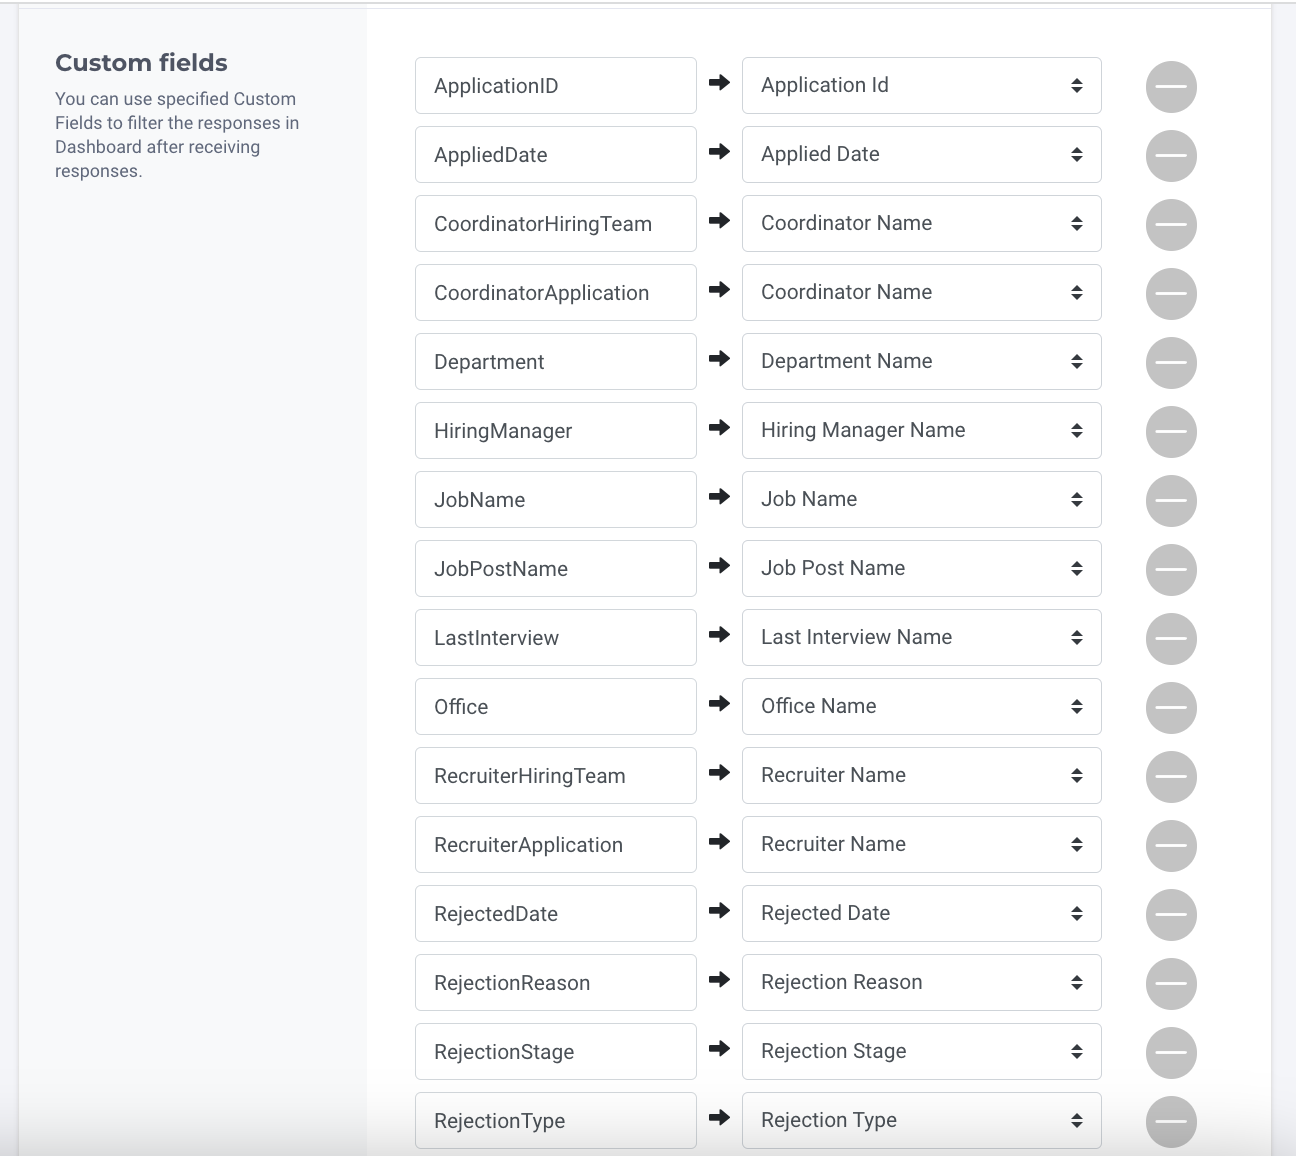Remove the JobPostName custom field row
This screenshot has height=1156, width=1296.
click(1171, 570)
